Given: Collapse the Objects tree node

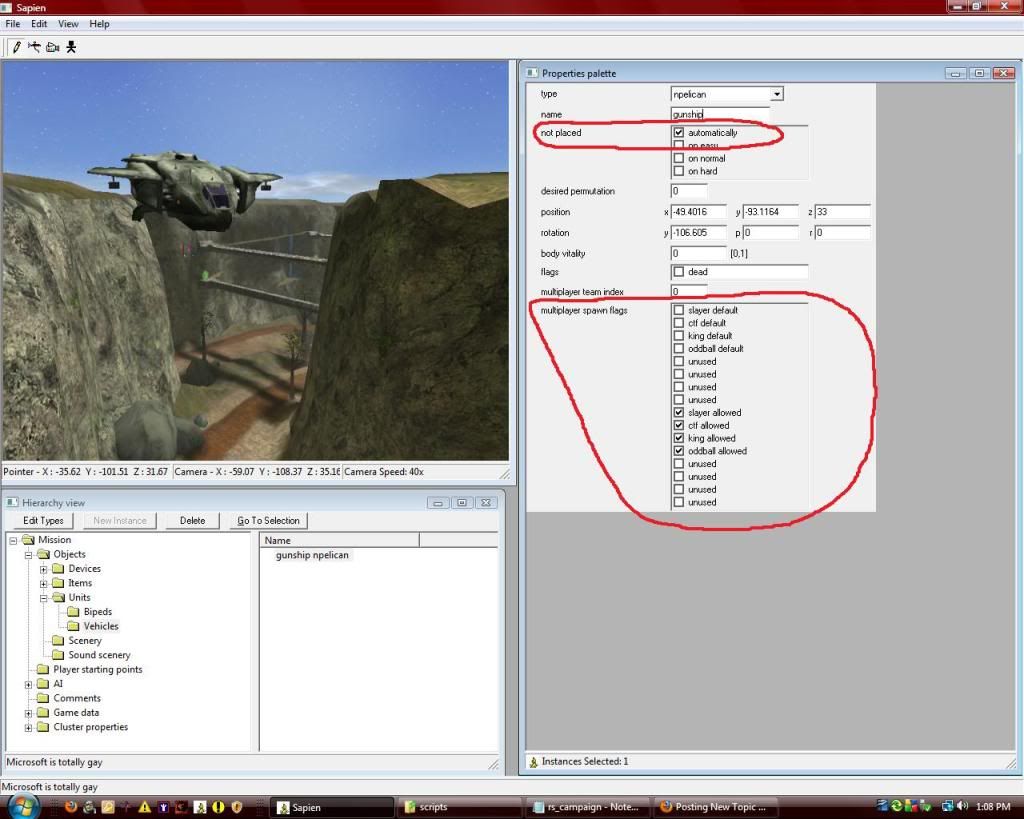Looking at the screenshot, I should pos(28,554).
